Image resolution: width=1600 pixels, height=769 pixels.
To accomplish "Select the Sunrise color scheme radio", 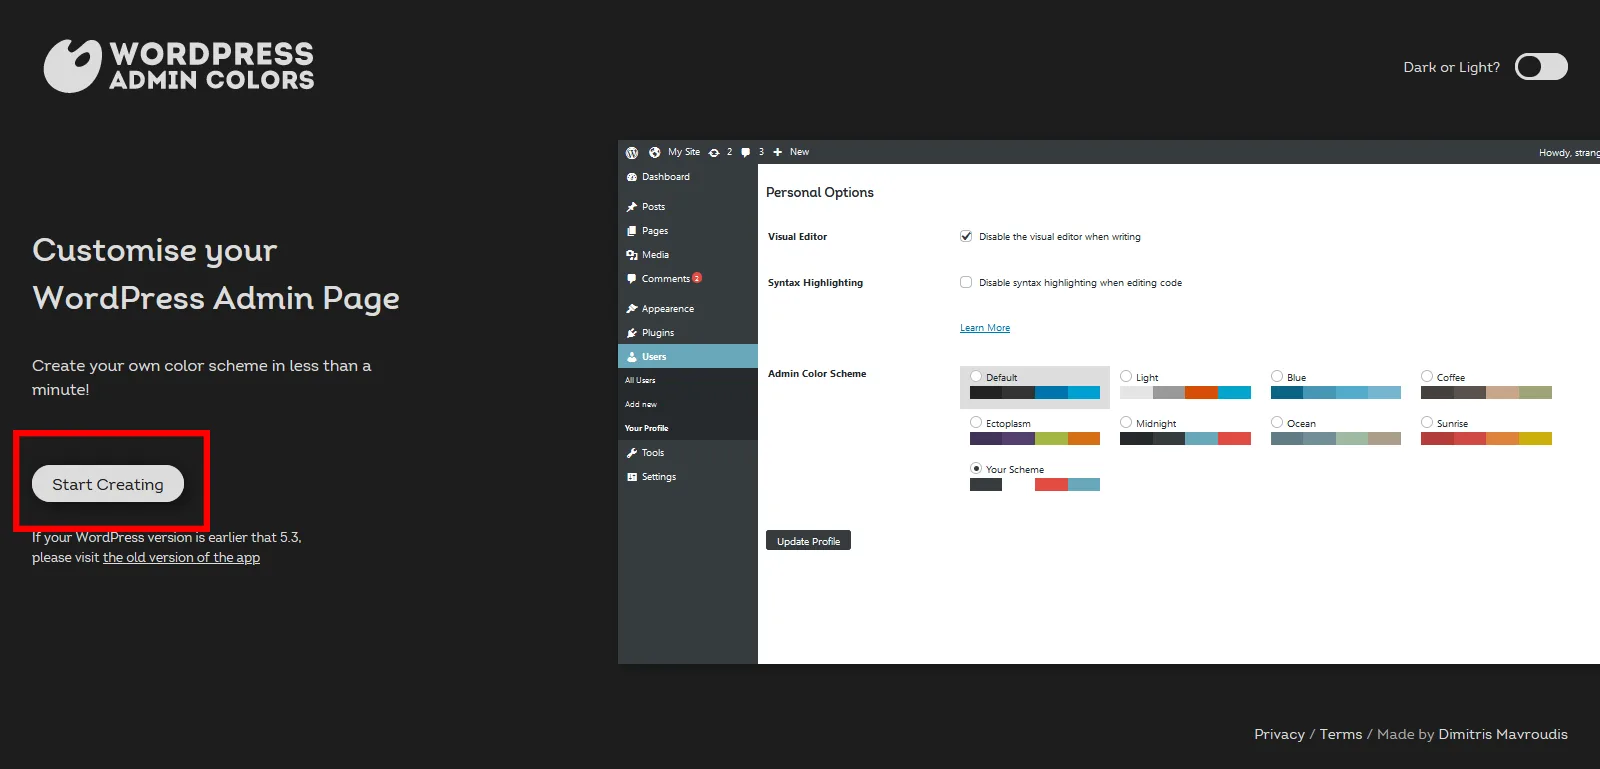I will pos(1427,423).
